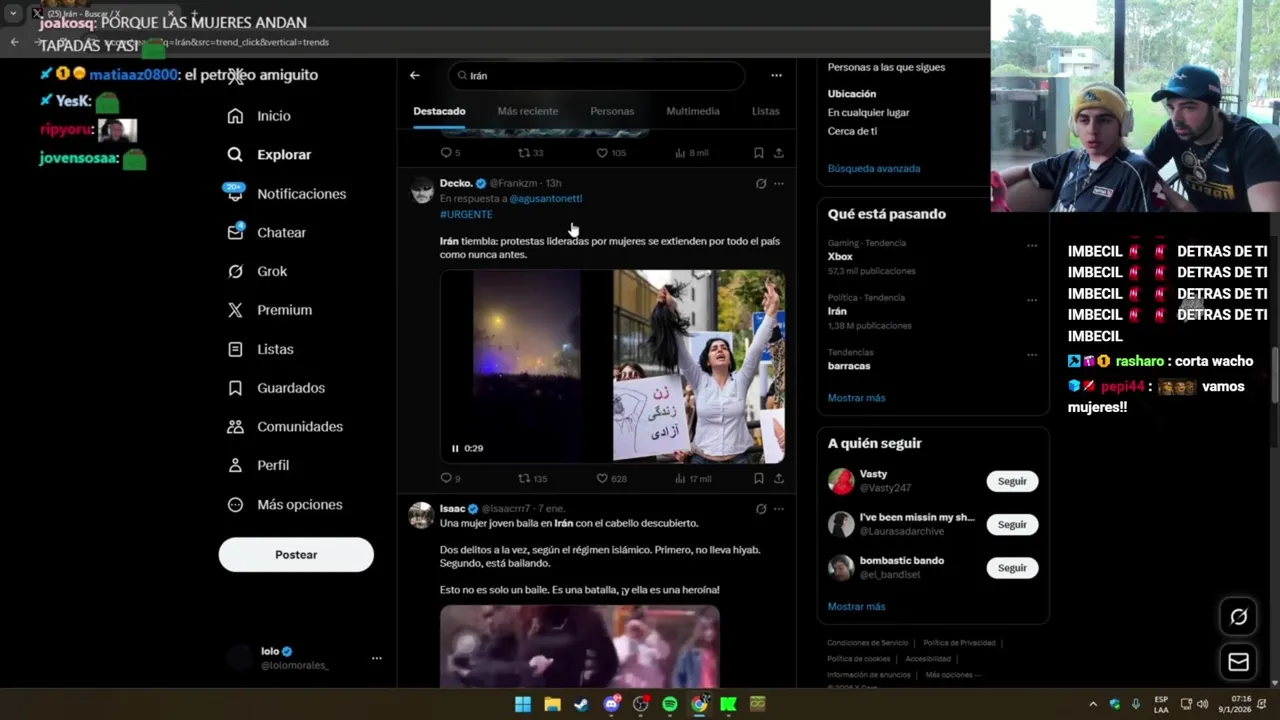The height and width of the screenshot is (720, 1280).
Task: Bookmark Decko's Irán protest post
Action: pyautogui.click(x=758, y=479)
